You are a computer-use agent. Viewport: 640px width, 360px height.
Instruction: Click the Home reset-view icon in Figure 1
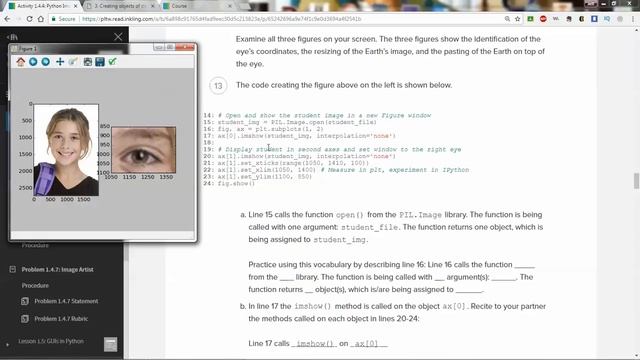point(20,62)
